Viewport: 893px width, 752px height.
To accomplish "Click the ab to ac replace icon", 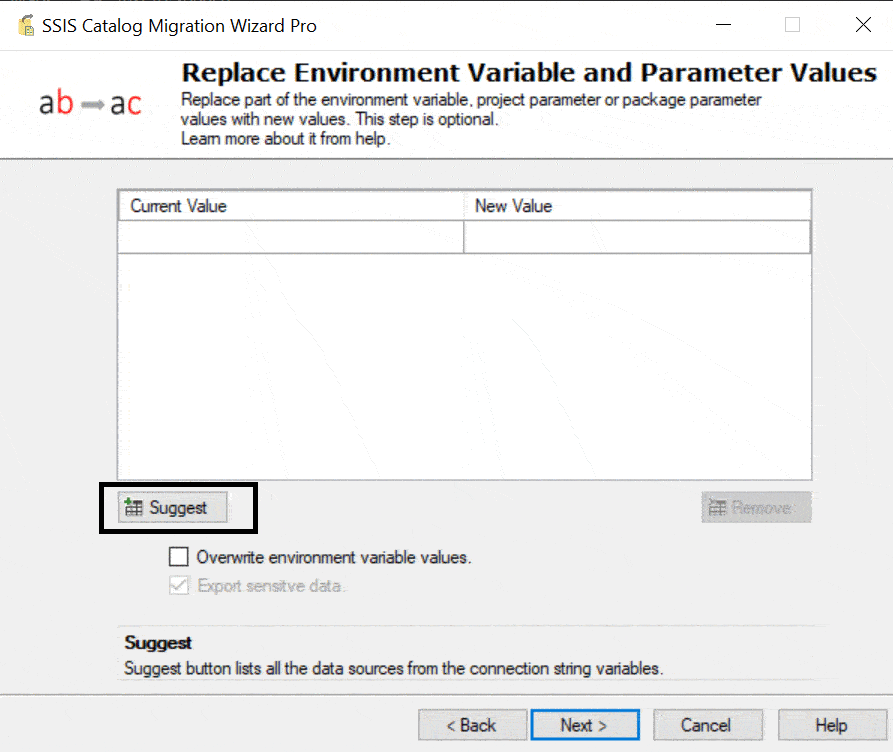I will (90, 103).
